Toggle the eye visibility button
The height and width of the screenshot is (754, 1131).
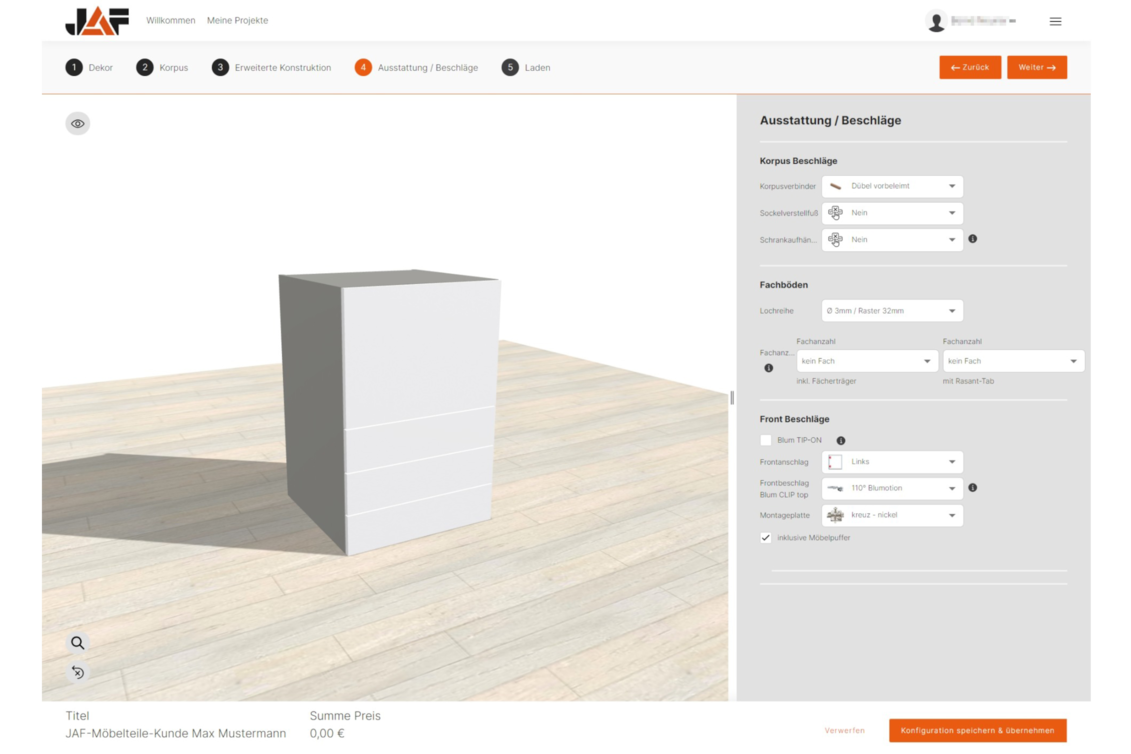[78, 124]
